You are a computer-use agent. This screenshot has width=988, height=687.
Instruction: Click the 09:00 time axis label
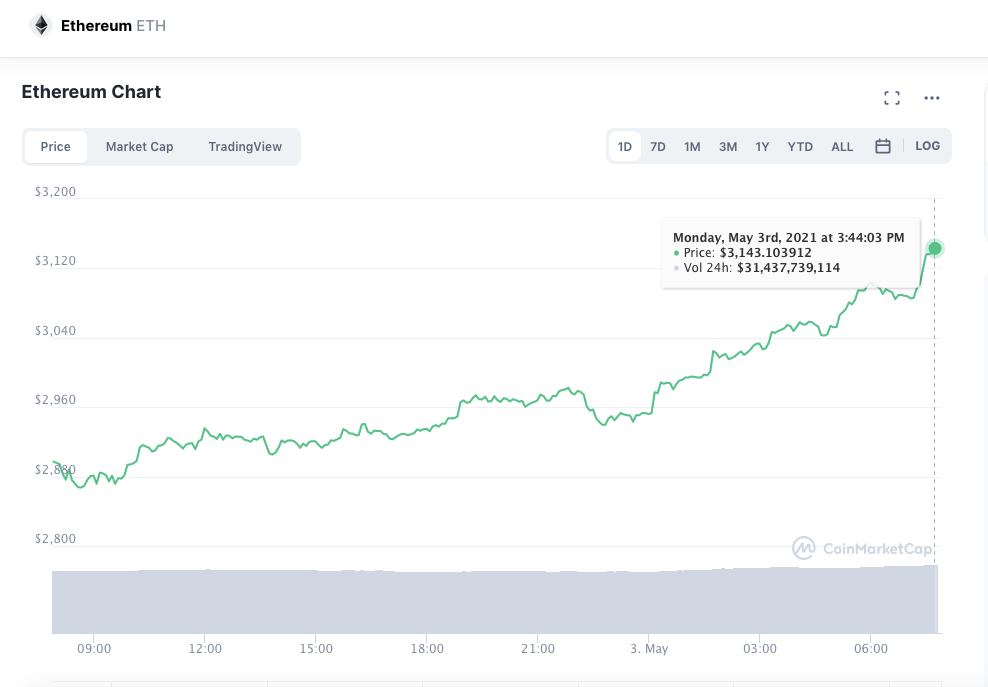pos(94,649)
